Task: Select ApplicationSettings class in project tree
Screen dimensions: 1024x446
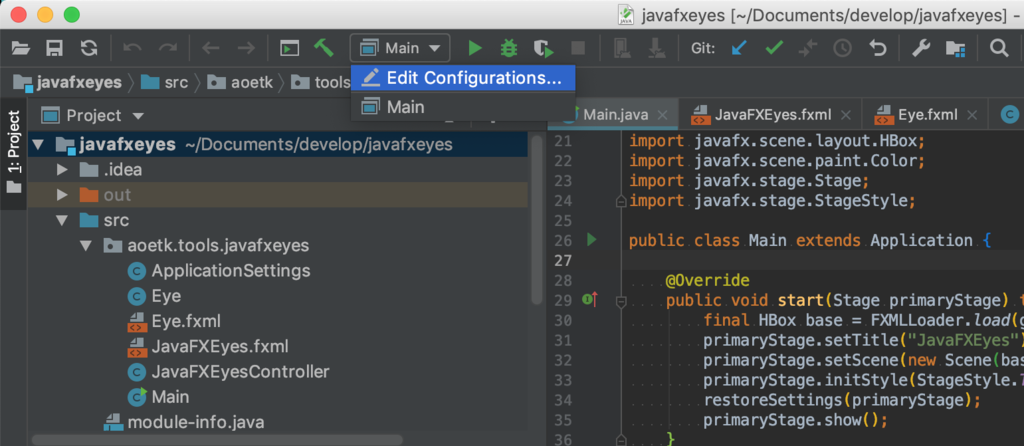Action: pyautogui.click(x=231, y=270)
